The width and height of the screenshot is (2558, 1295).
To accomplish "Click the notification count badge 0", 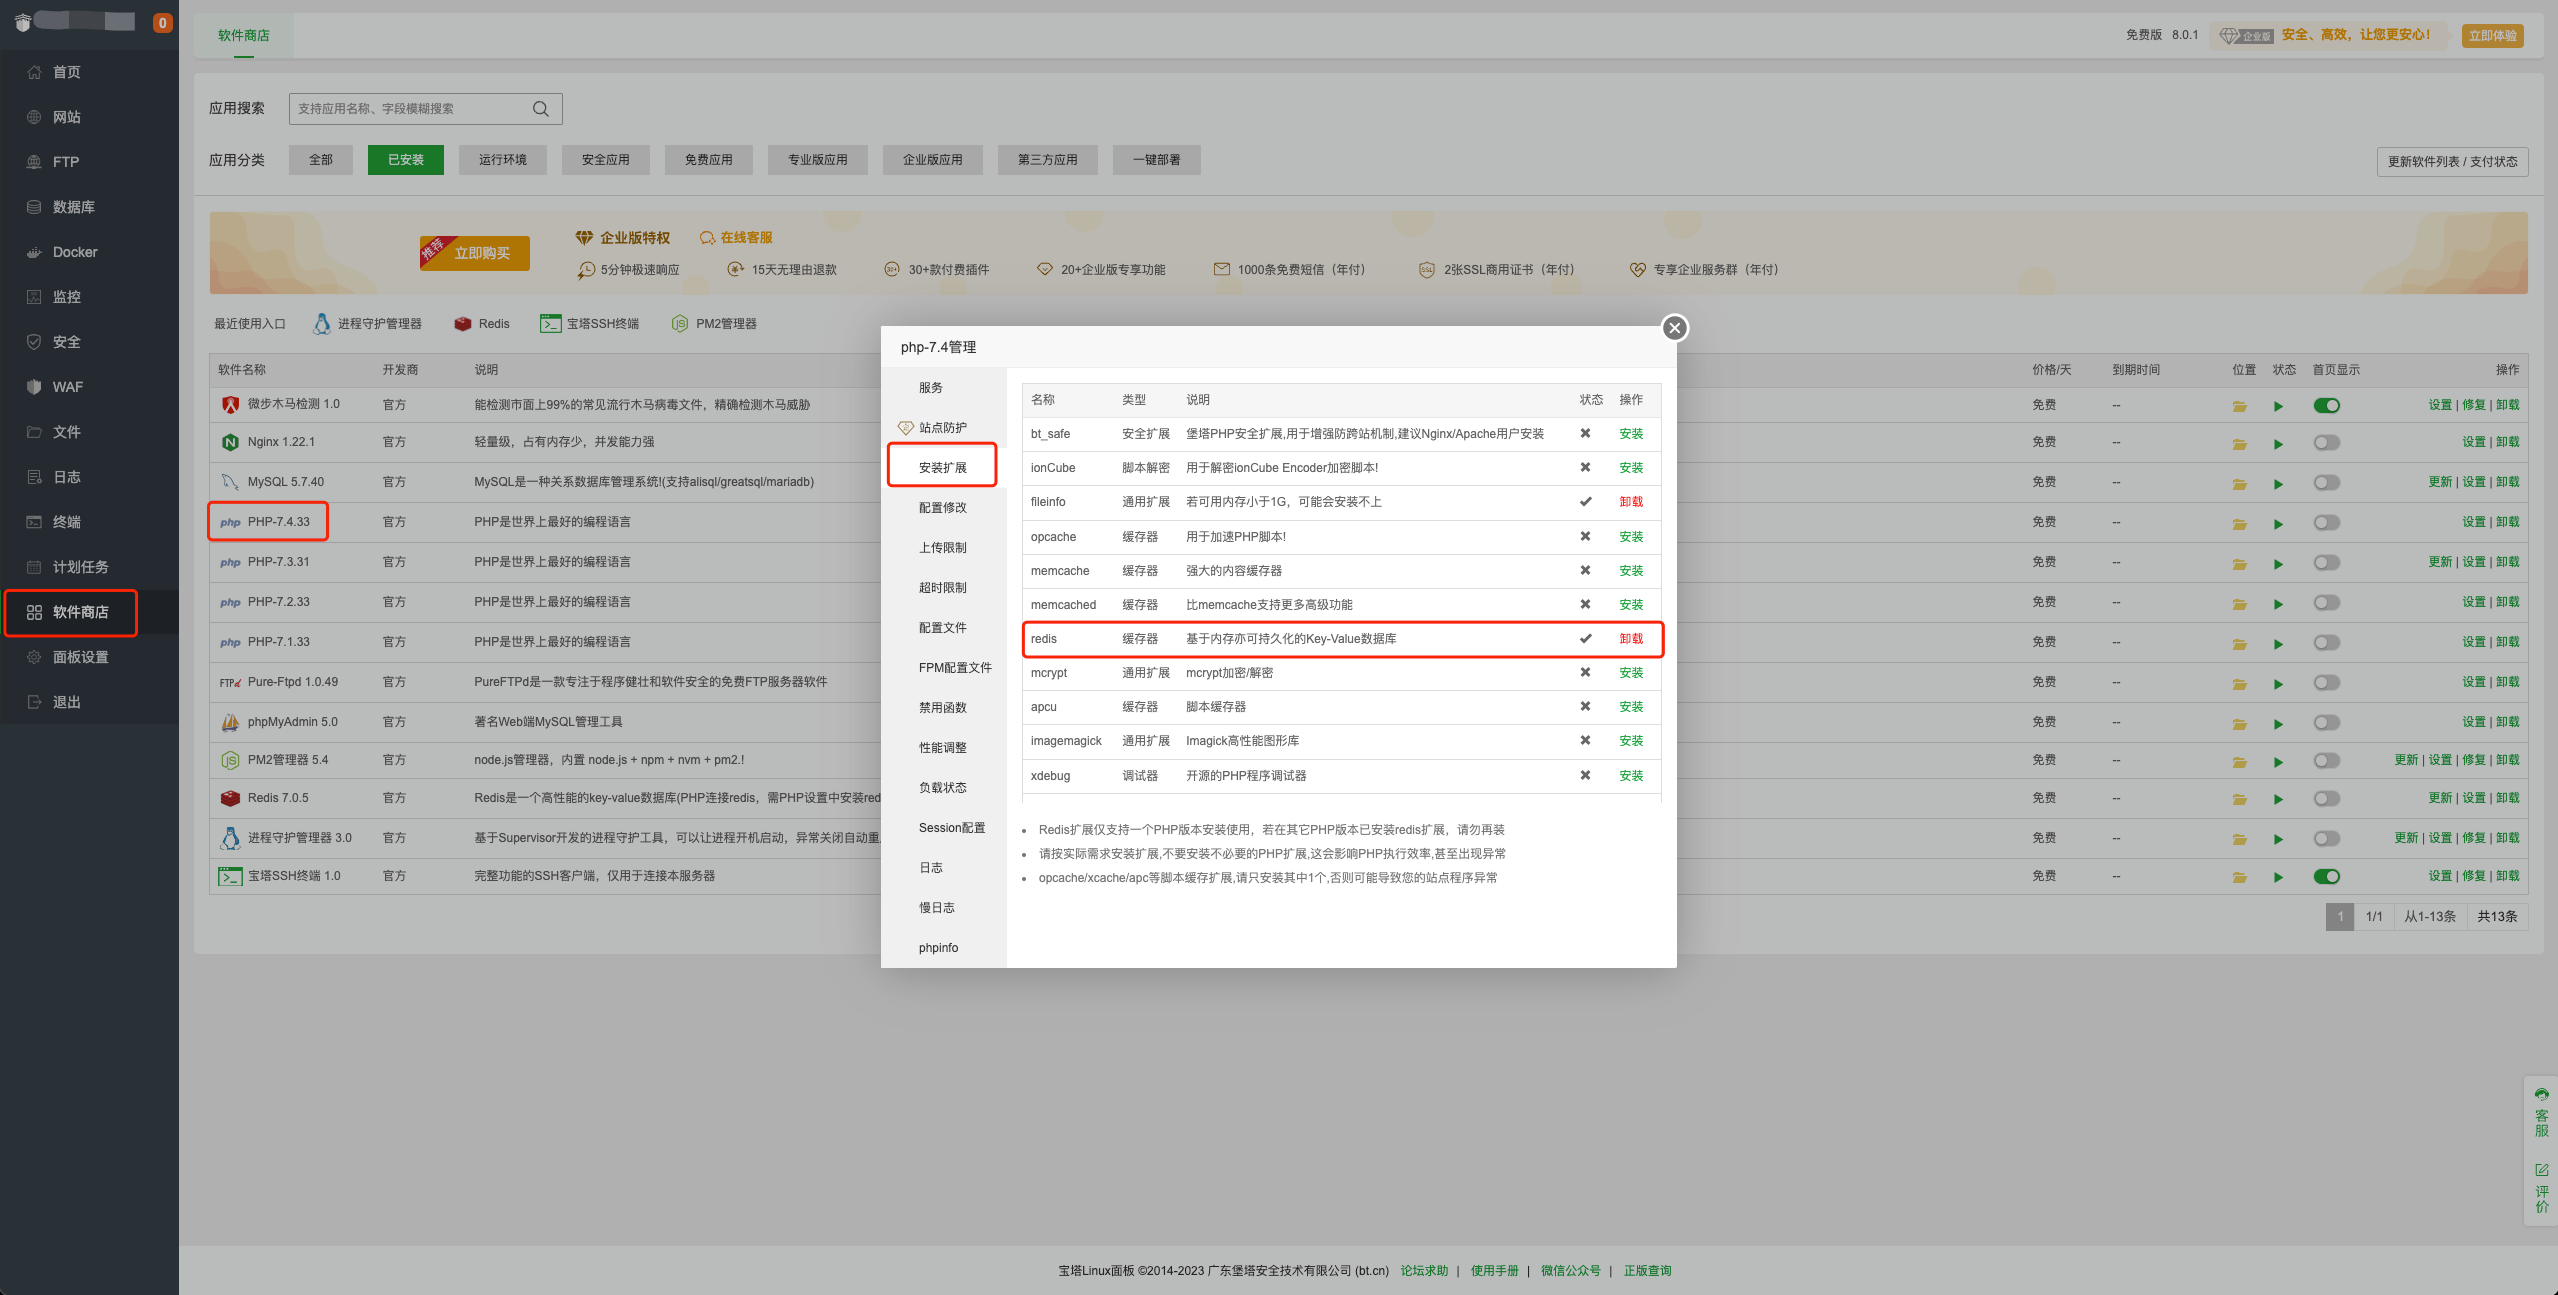I will pyautogui.click(x=162, y=23).
